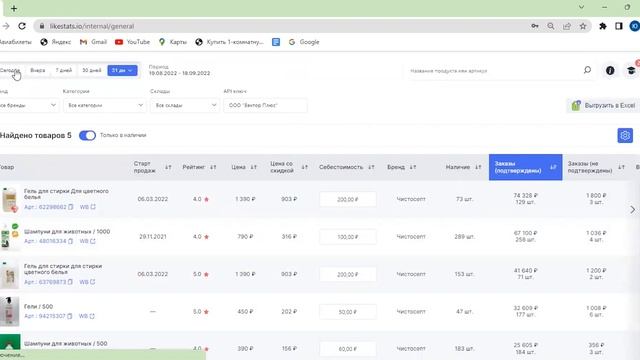The image size is (640, 360).
Task: Open a new browser tab
Action: [14, 8]
